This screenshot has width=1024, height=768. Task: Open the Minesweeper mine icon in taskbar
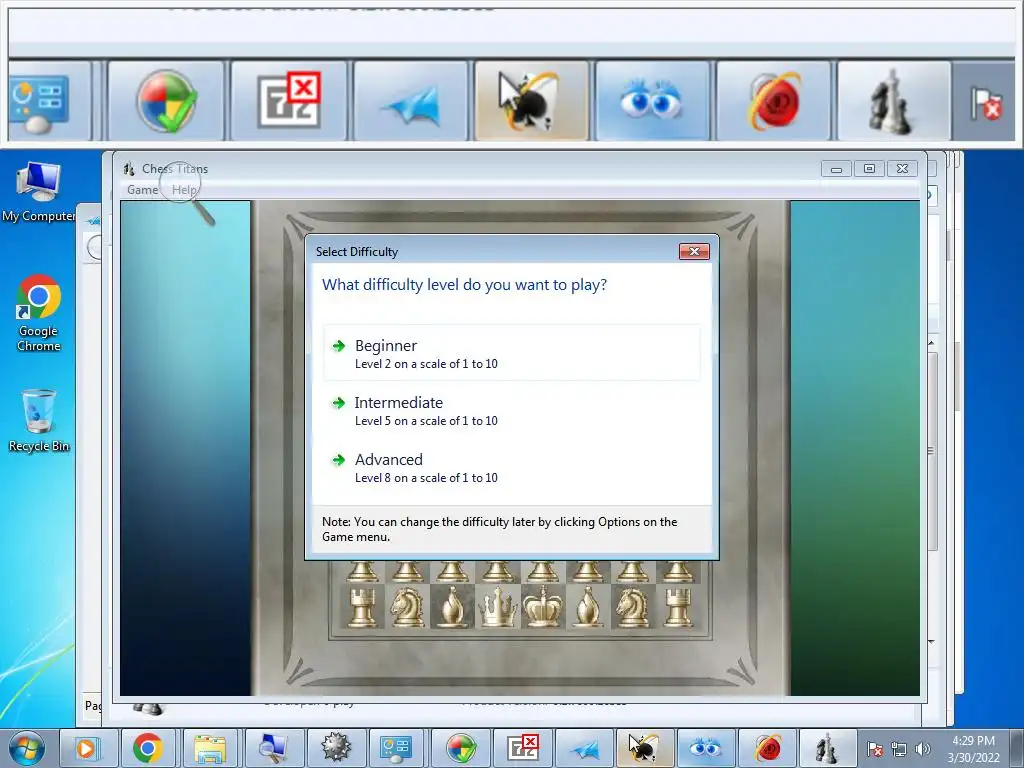[334, 748]
